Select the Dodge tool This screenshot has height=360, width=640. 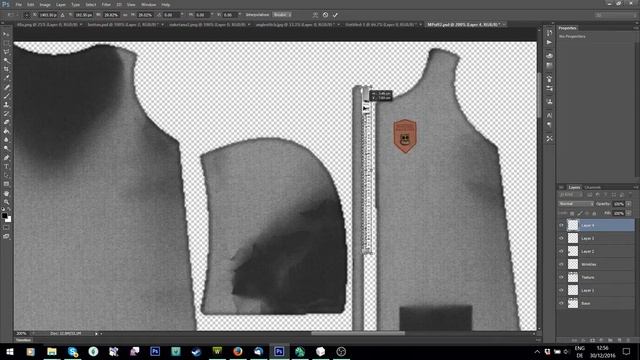(x=6, y=149)
